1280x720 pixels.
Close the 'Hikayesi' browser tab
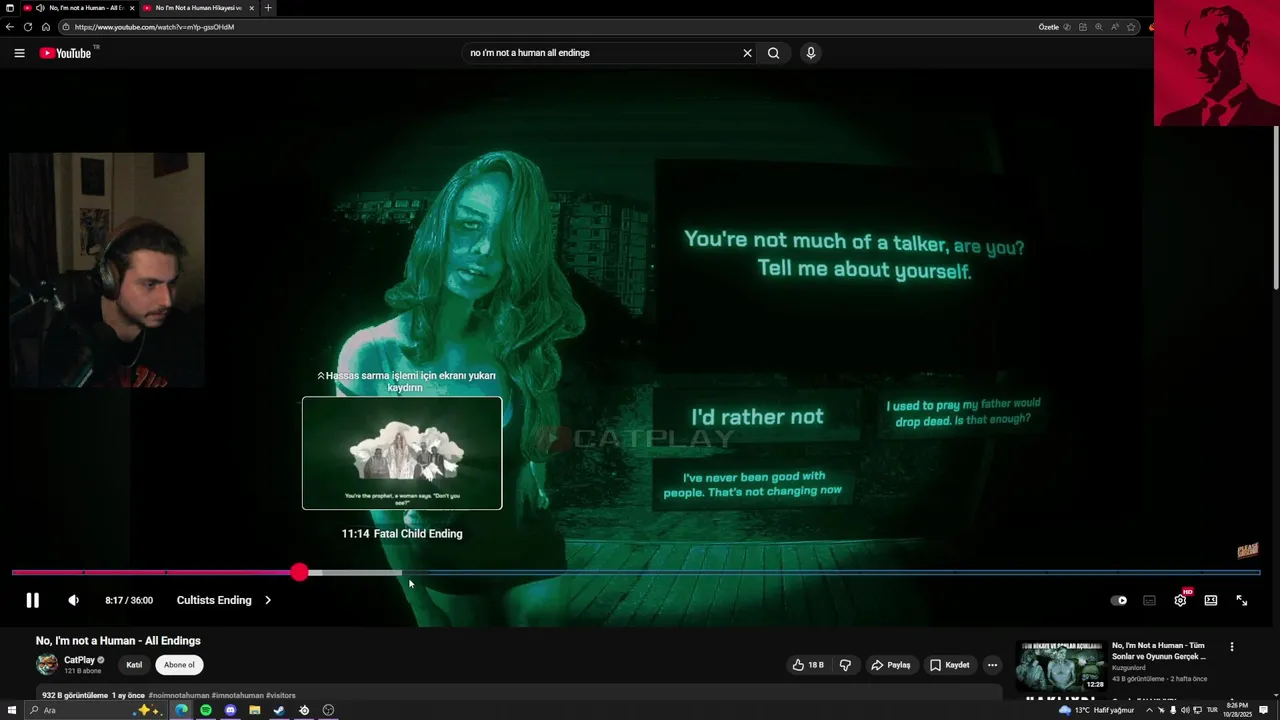(251, 8)
